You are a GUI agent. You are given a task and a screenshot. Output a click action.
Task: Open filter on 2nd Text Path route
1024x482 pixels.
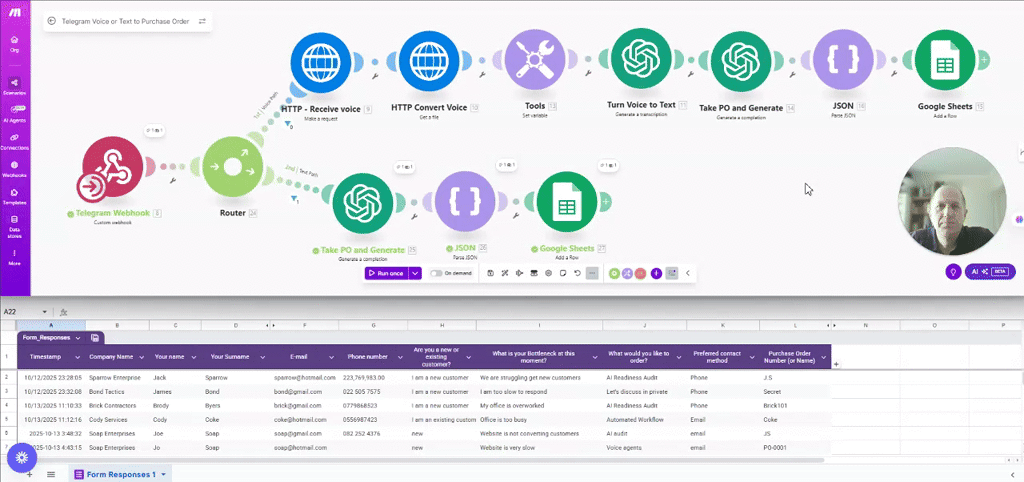pyautogui.click(x=295, y=198)
